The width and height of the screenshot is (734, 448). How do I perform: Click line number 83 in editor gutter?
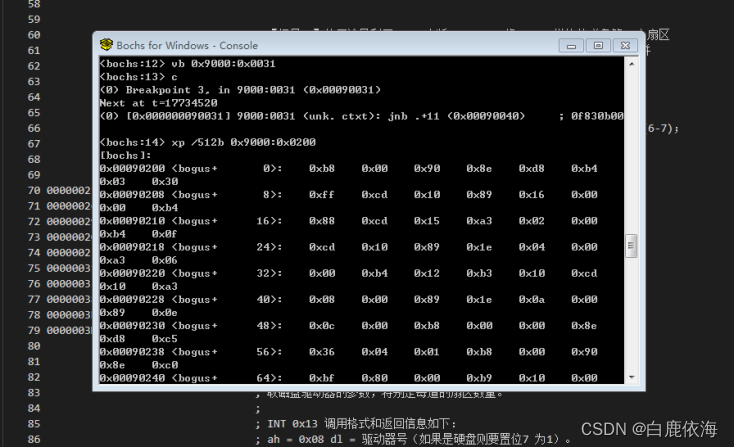(34, 393)
